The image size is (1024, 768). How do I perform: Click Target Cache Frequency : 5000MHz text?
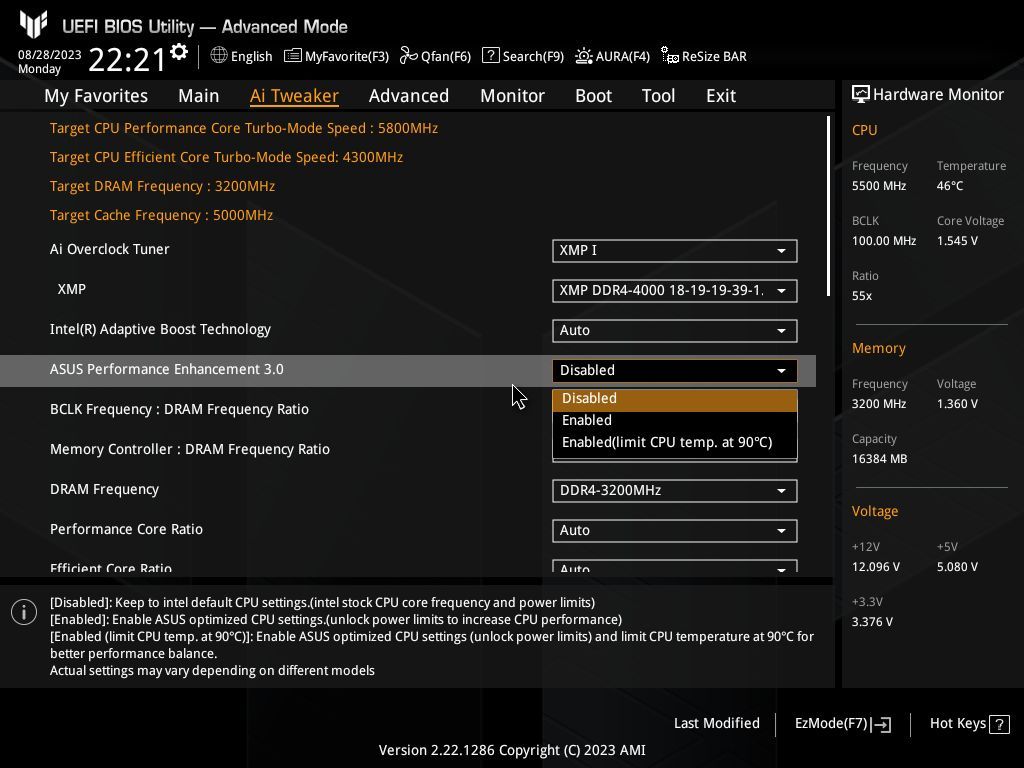161,216
